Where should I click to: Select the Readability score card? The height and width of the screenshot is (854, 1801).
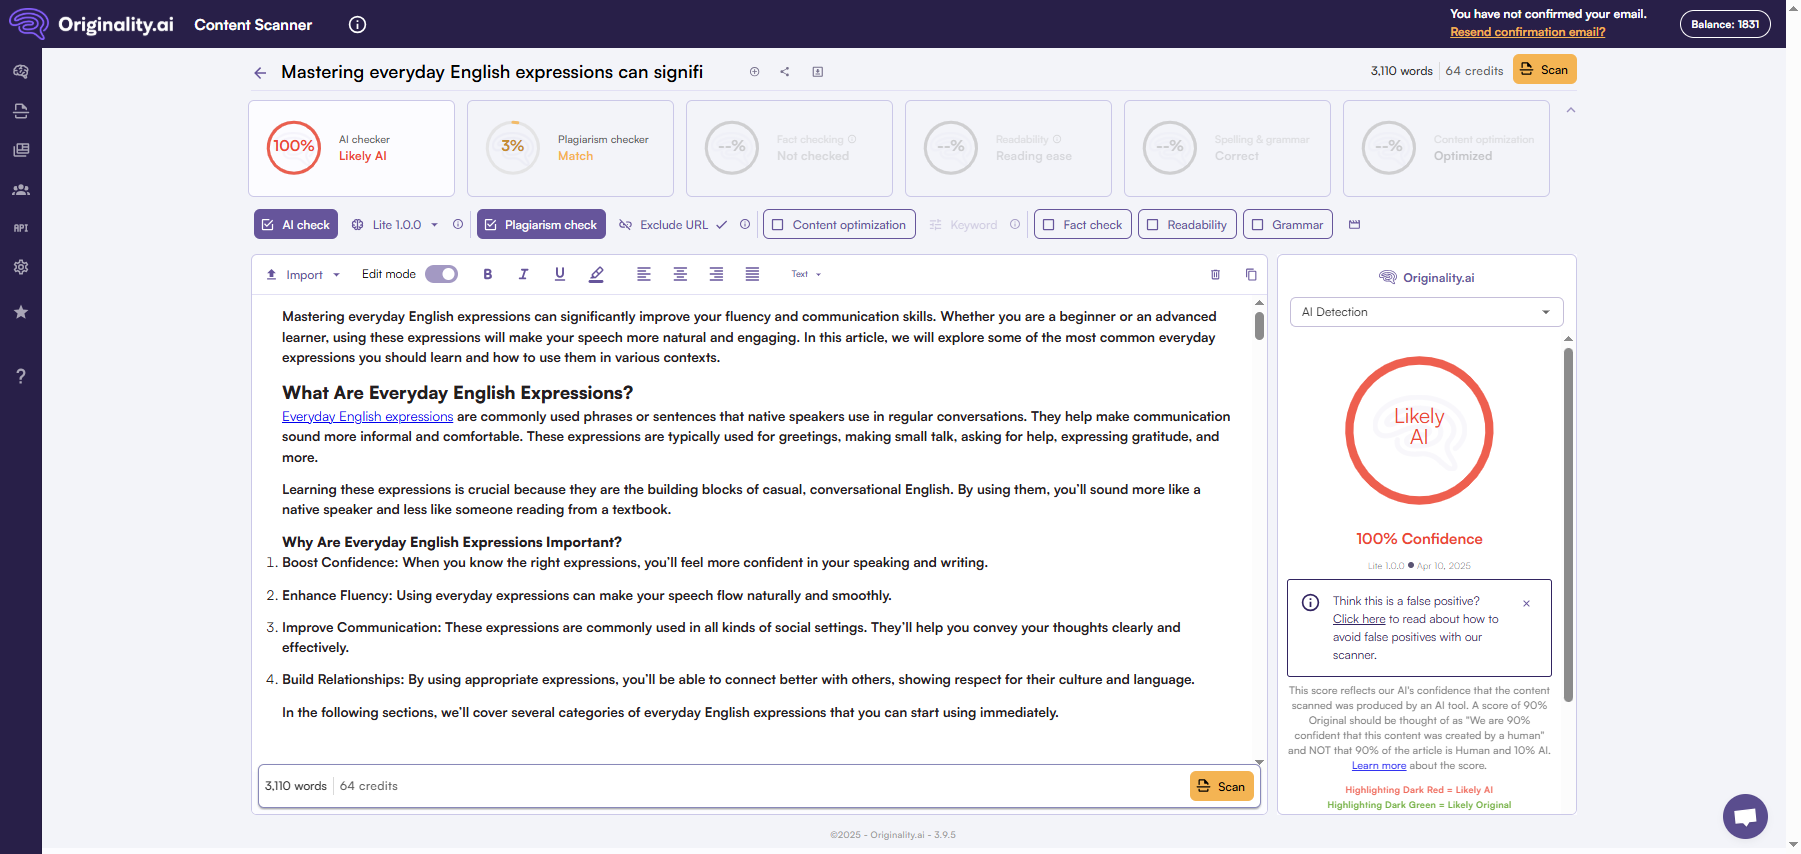click(x=1008, y=148)
